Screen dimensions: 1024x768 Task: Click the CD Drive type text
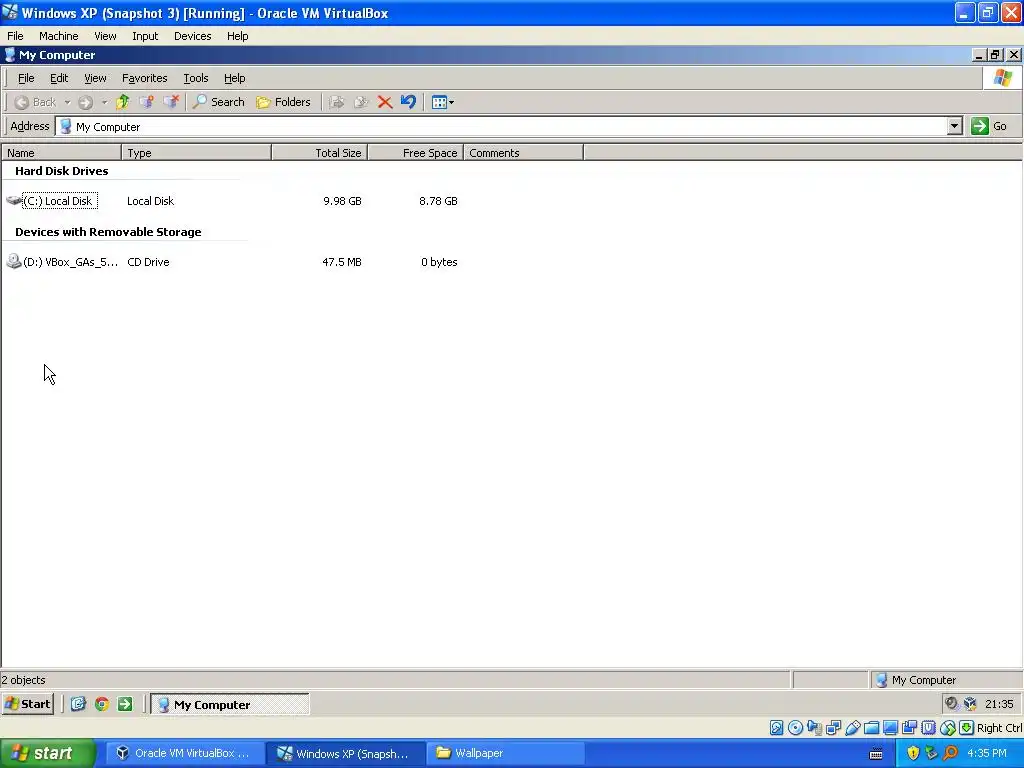[x=148, y=262]
